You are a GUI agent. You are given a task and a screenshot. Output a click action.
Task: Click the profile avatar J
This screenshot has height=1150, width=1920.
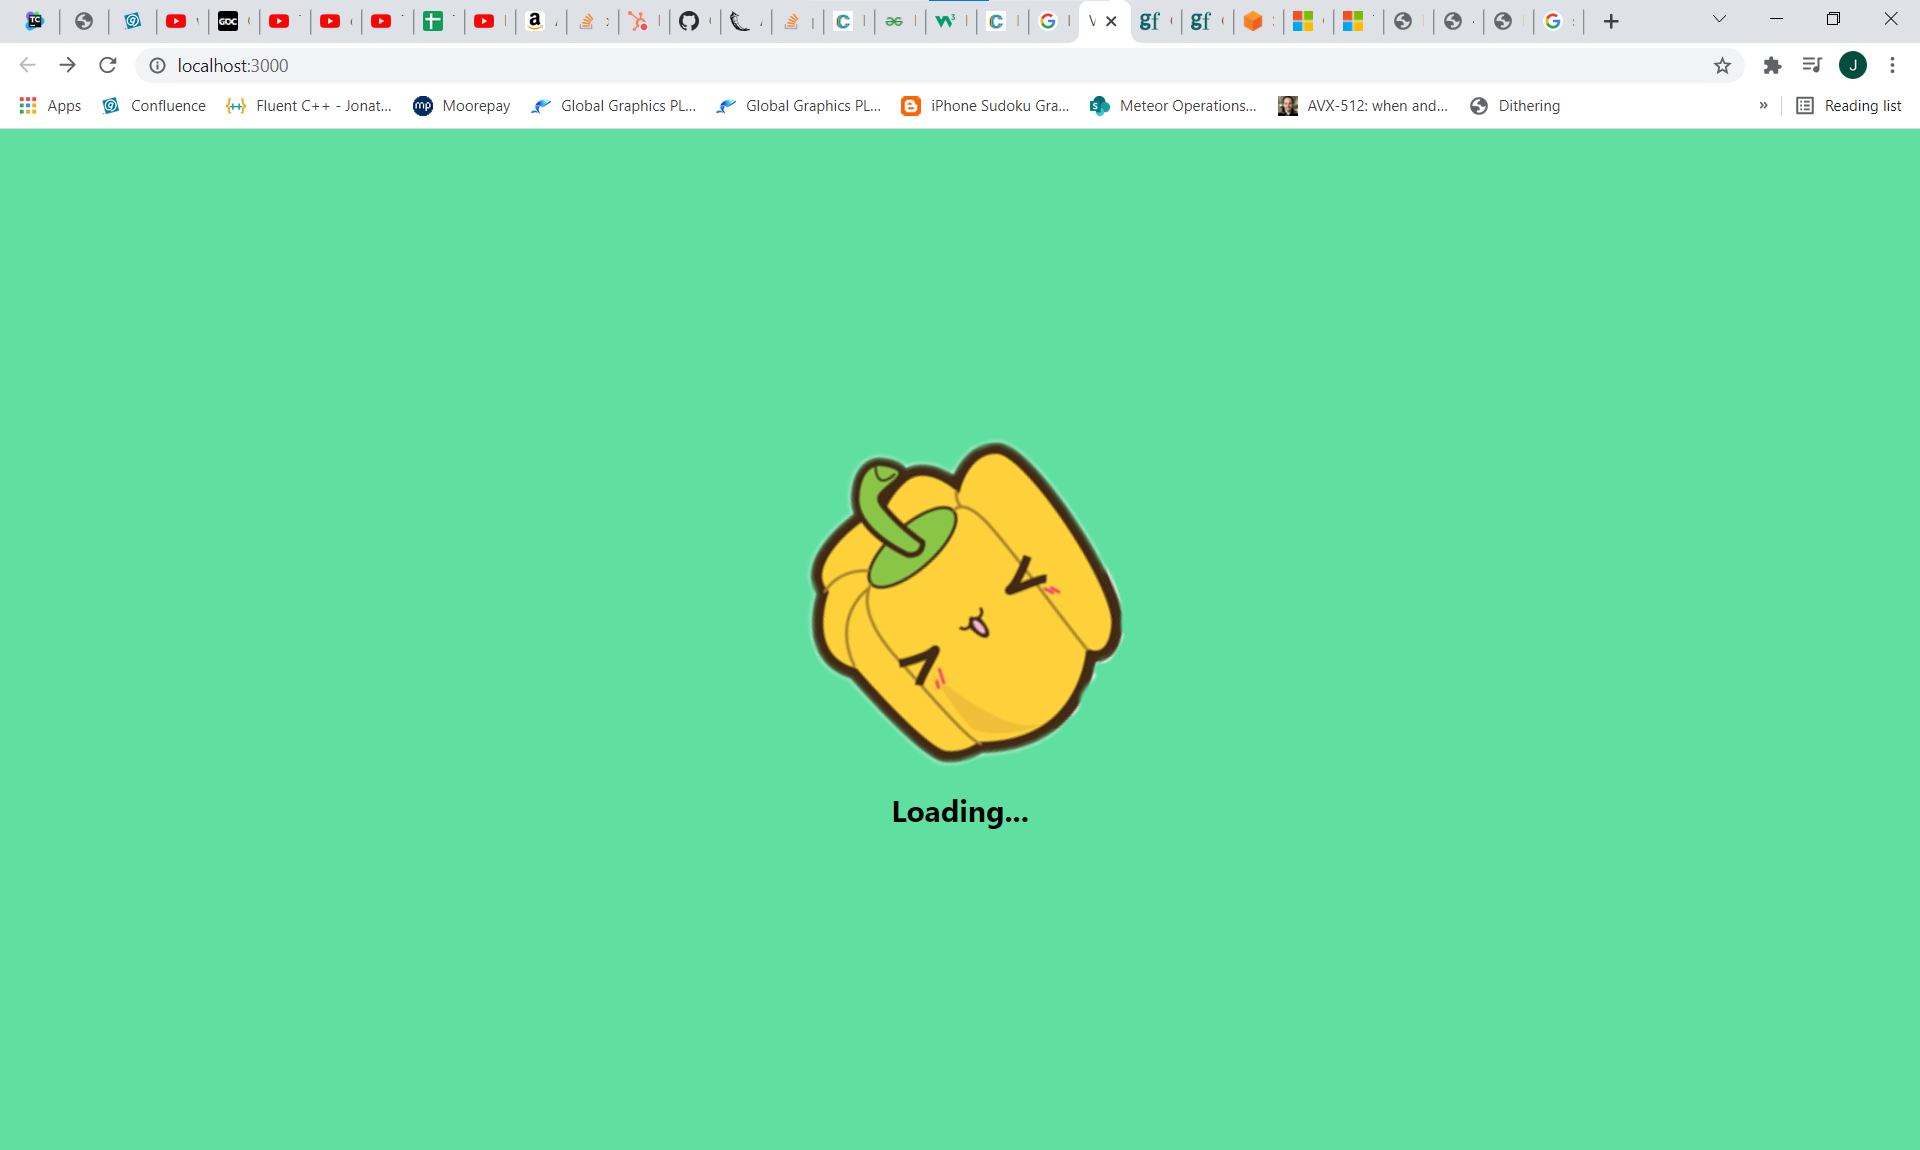tap(1852, 66)
